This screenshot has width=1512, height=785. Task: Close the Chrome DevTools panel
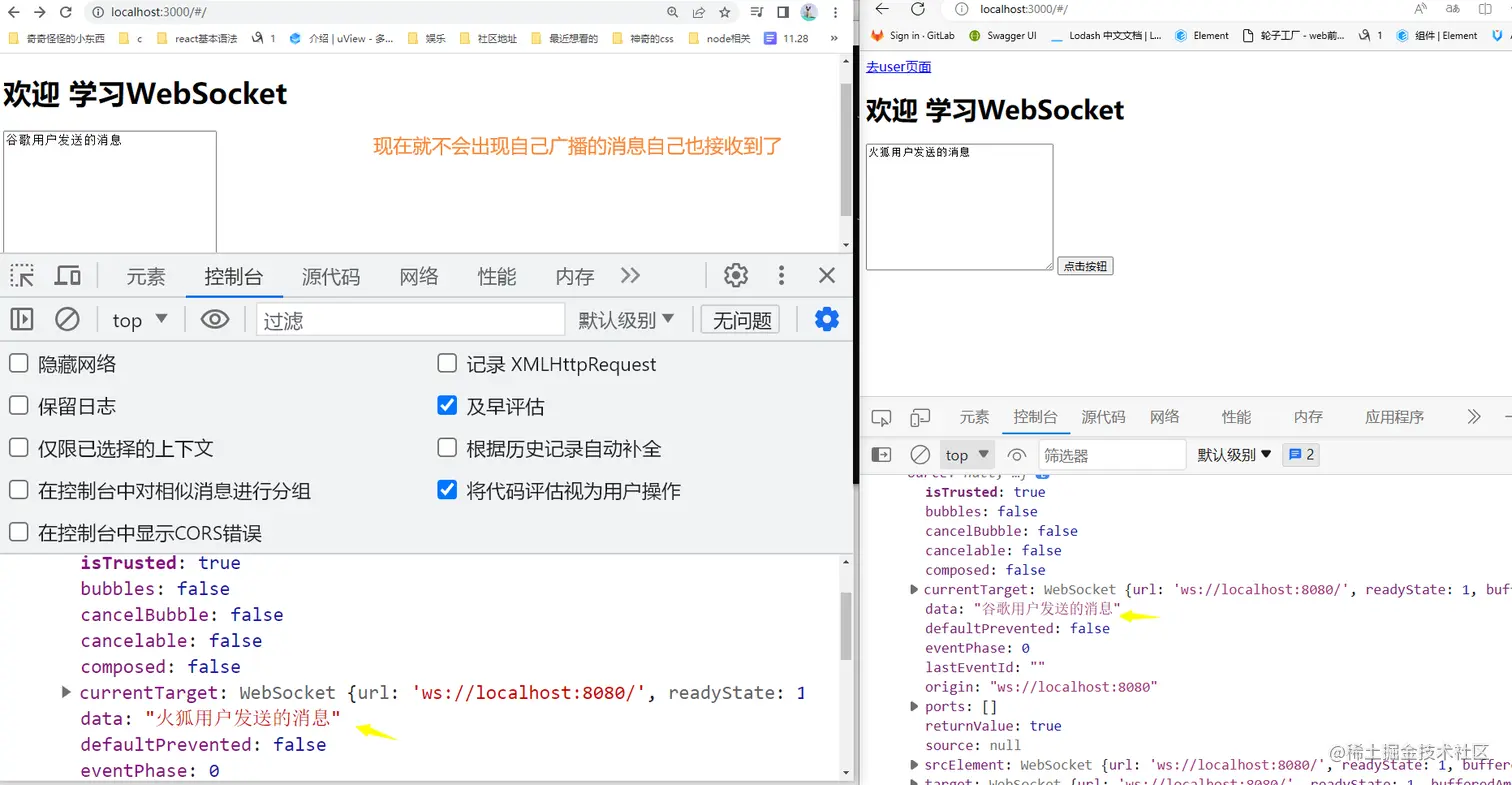click(x=827, y=276)
